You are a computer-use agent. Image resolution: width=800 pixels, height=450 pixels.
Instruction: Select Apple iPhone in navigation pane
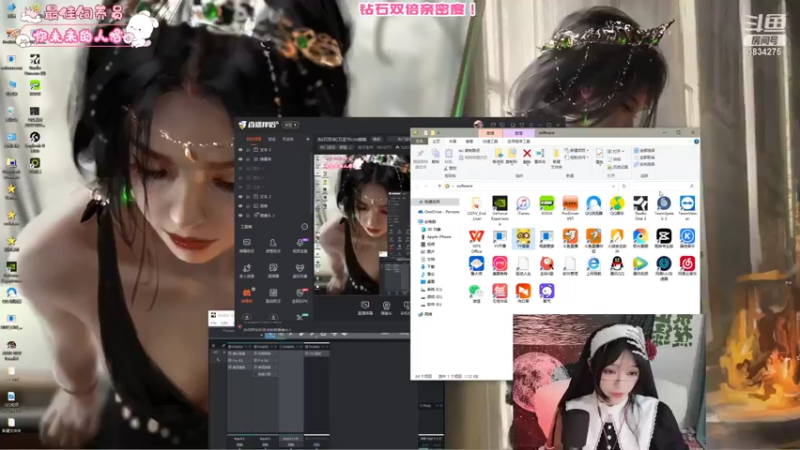pyautogui.click(x=436, y=237)
